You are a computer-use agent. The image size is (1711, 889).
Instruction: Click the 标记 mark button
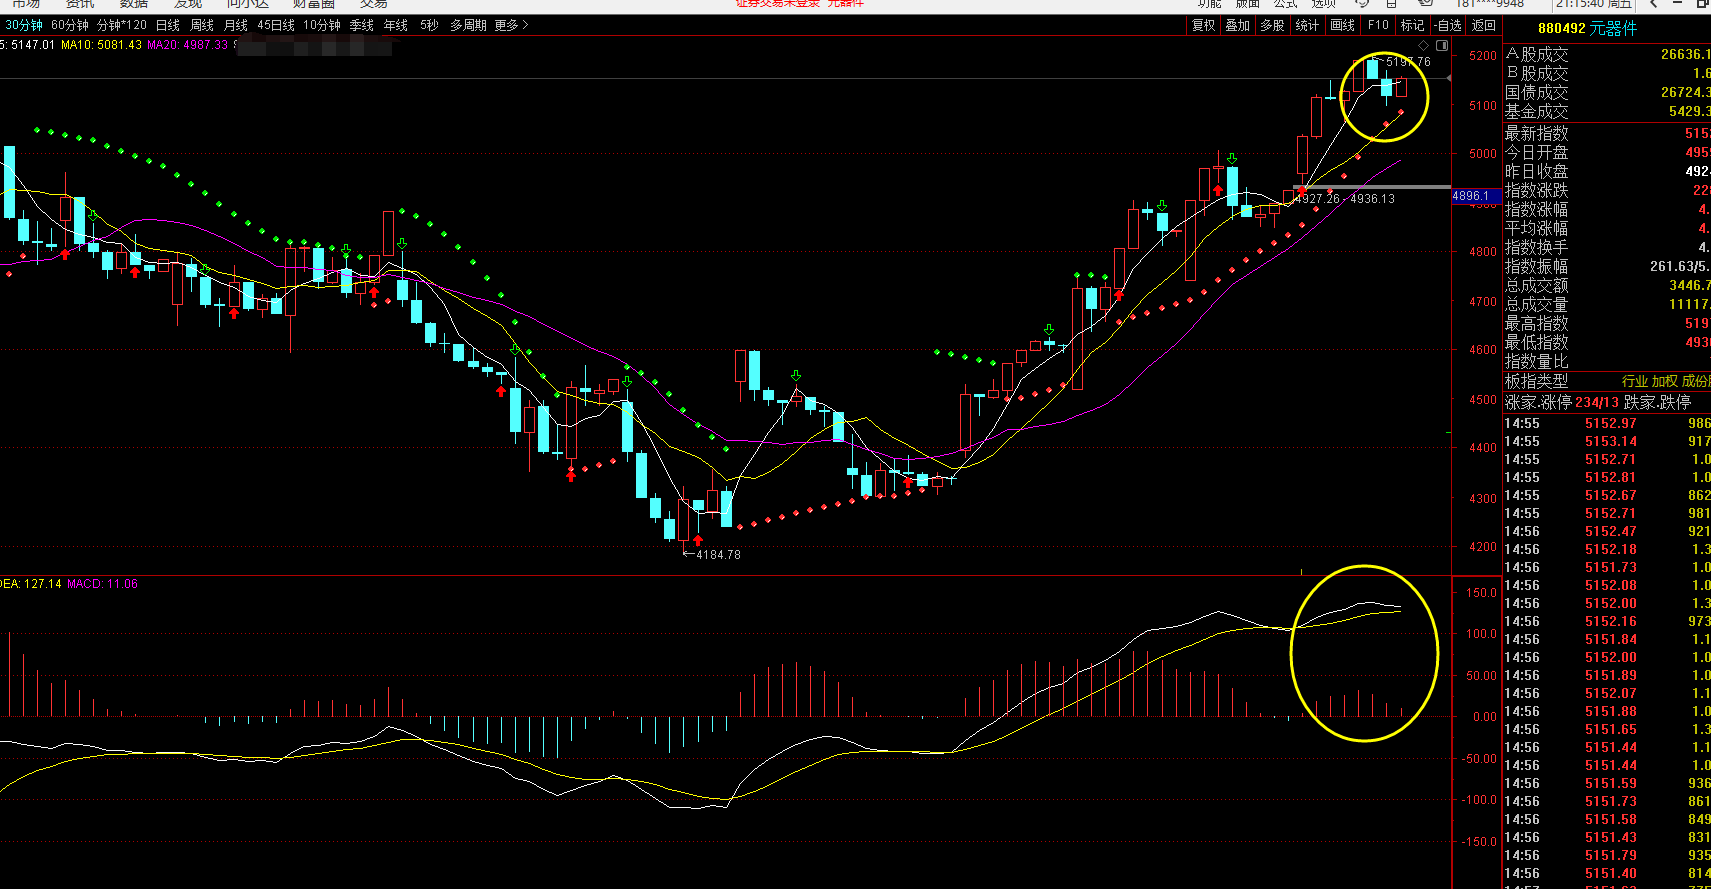pos(1413,25)
